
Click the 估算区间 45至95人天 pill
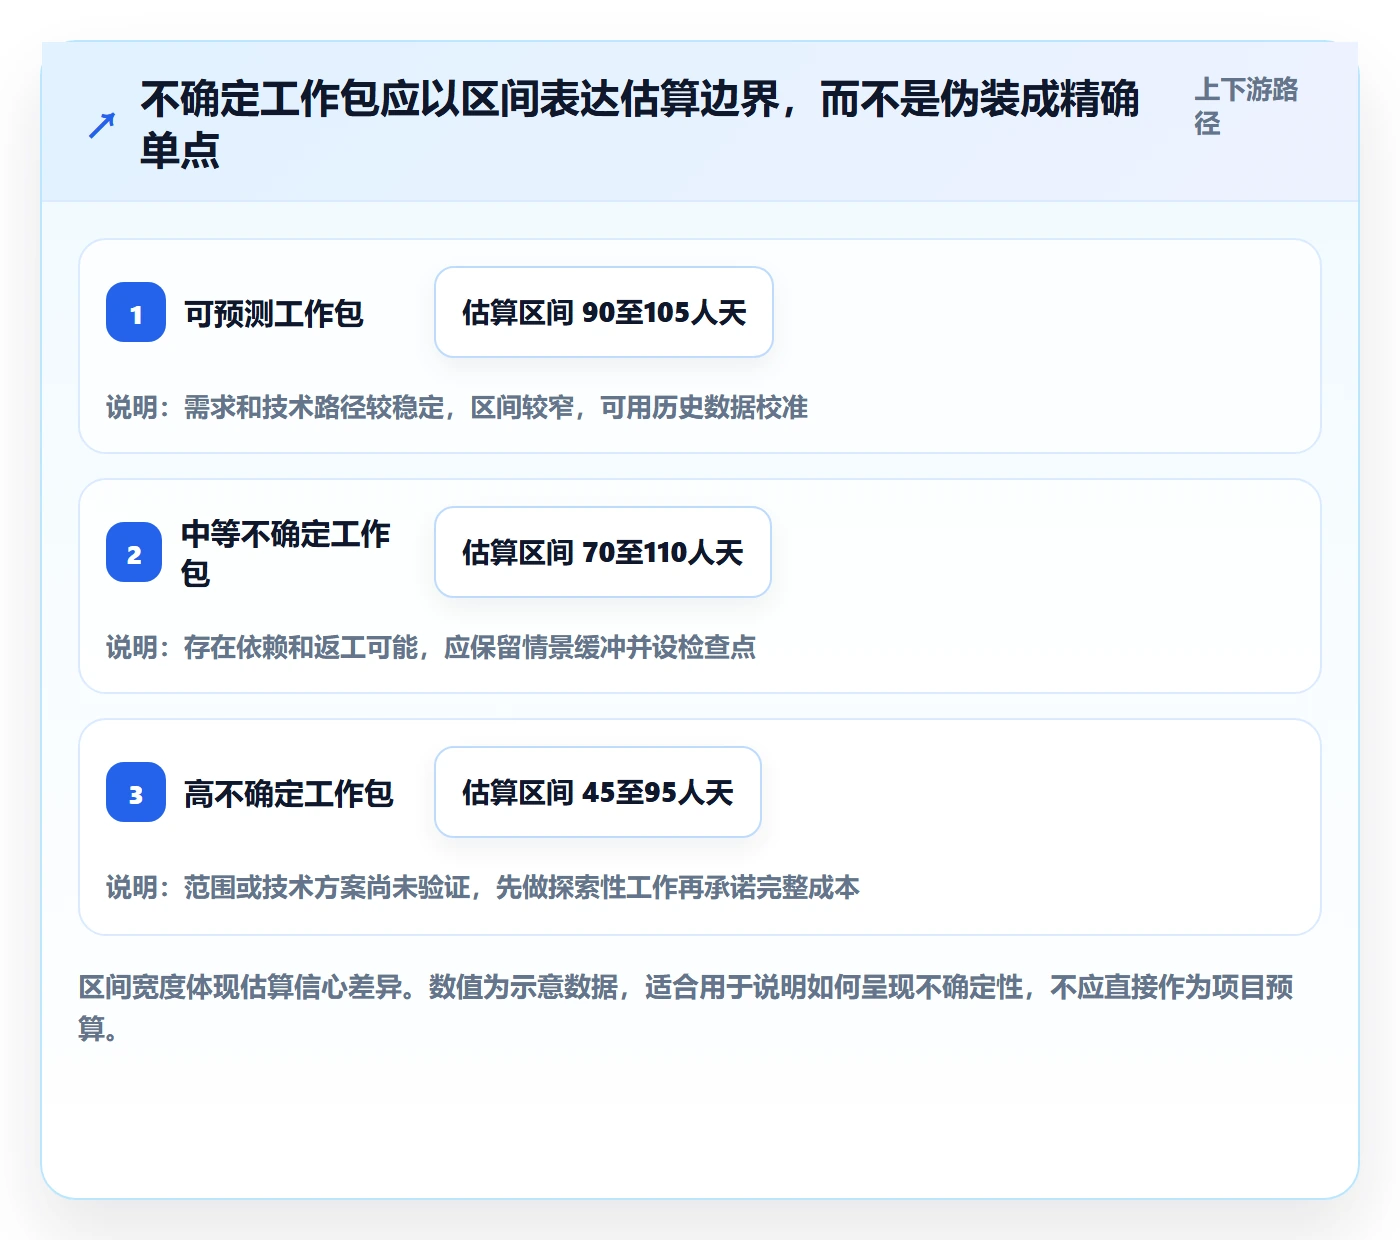[x=598, y=792]
